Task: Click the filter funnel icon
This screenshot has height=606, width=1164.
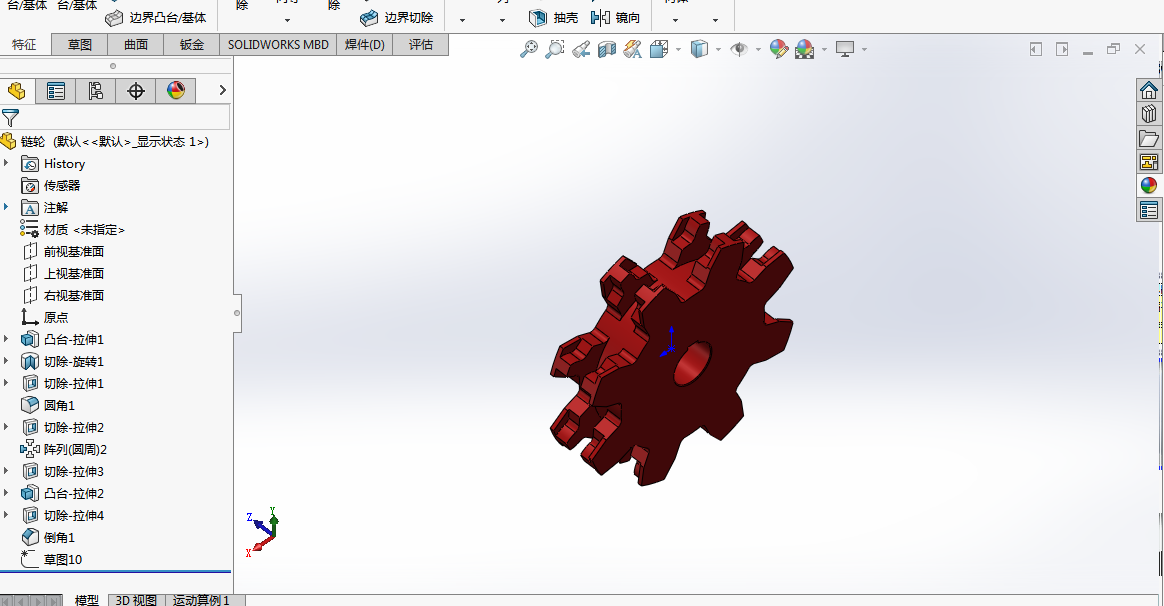Action: [10, 117]
